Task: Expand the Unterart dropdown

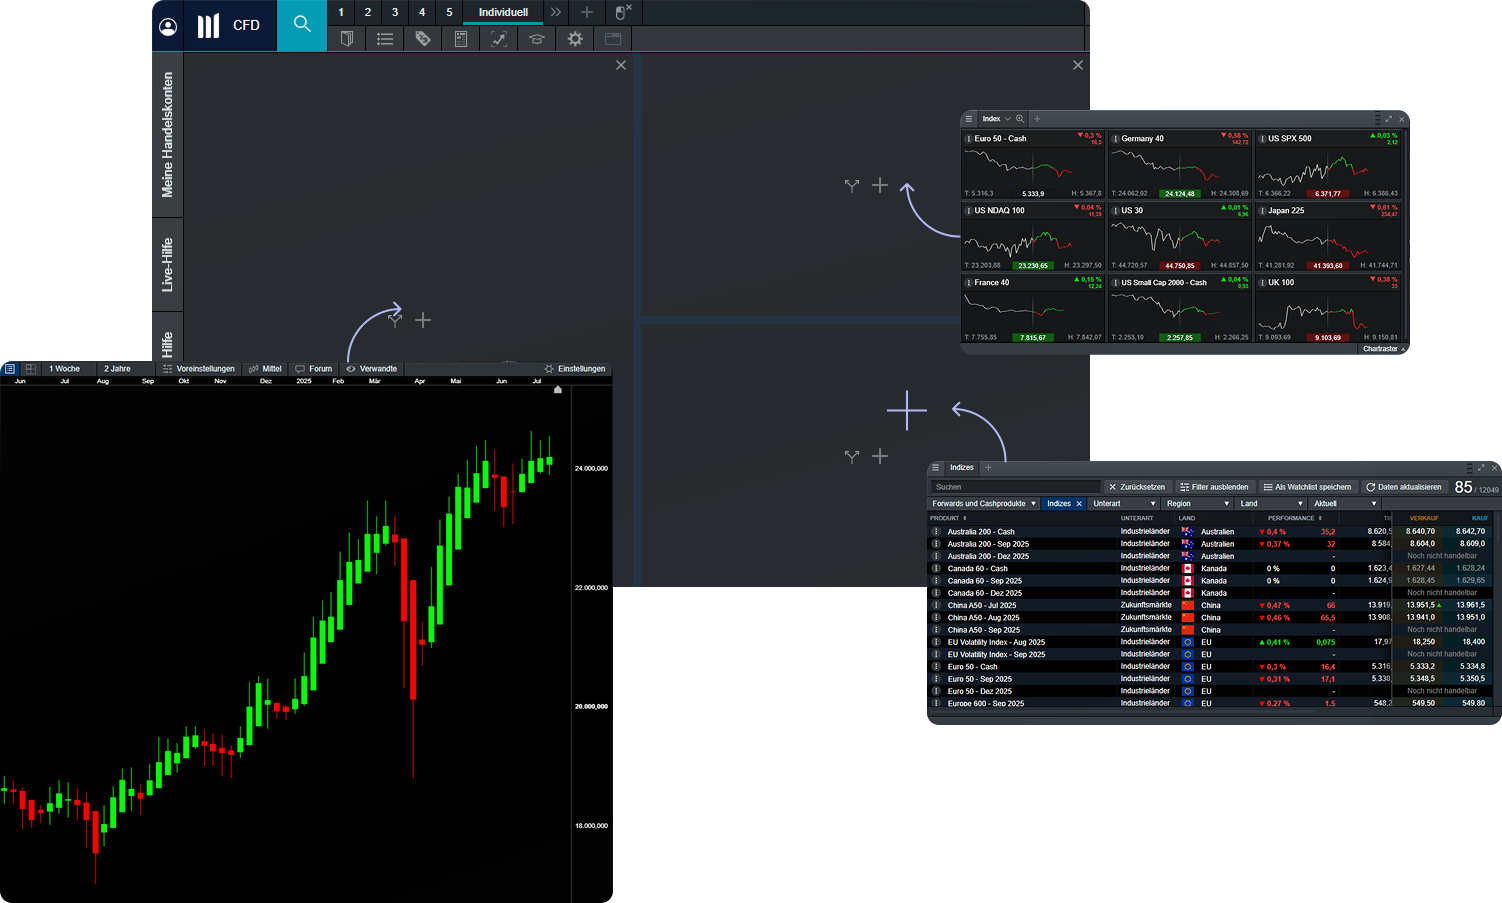Action: pos(1122,503)
